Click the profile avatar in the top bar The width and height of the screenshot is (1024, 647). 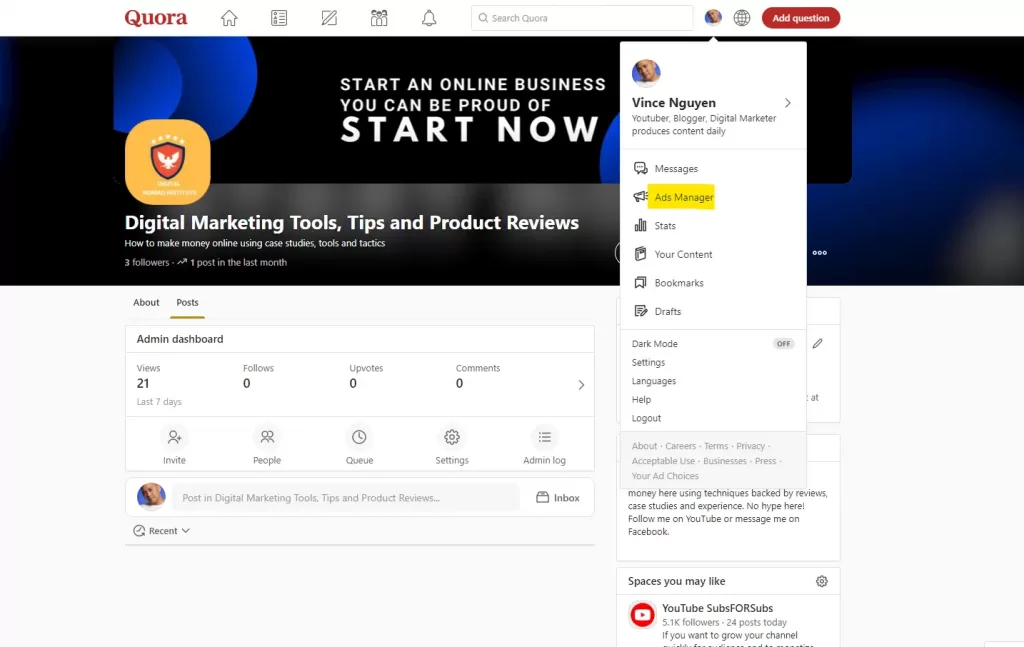point(713,17)
